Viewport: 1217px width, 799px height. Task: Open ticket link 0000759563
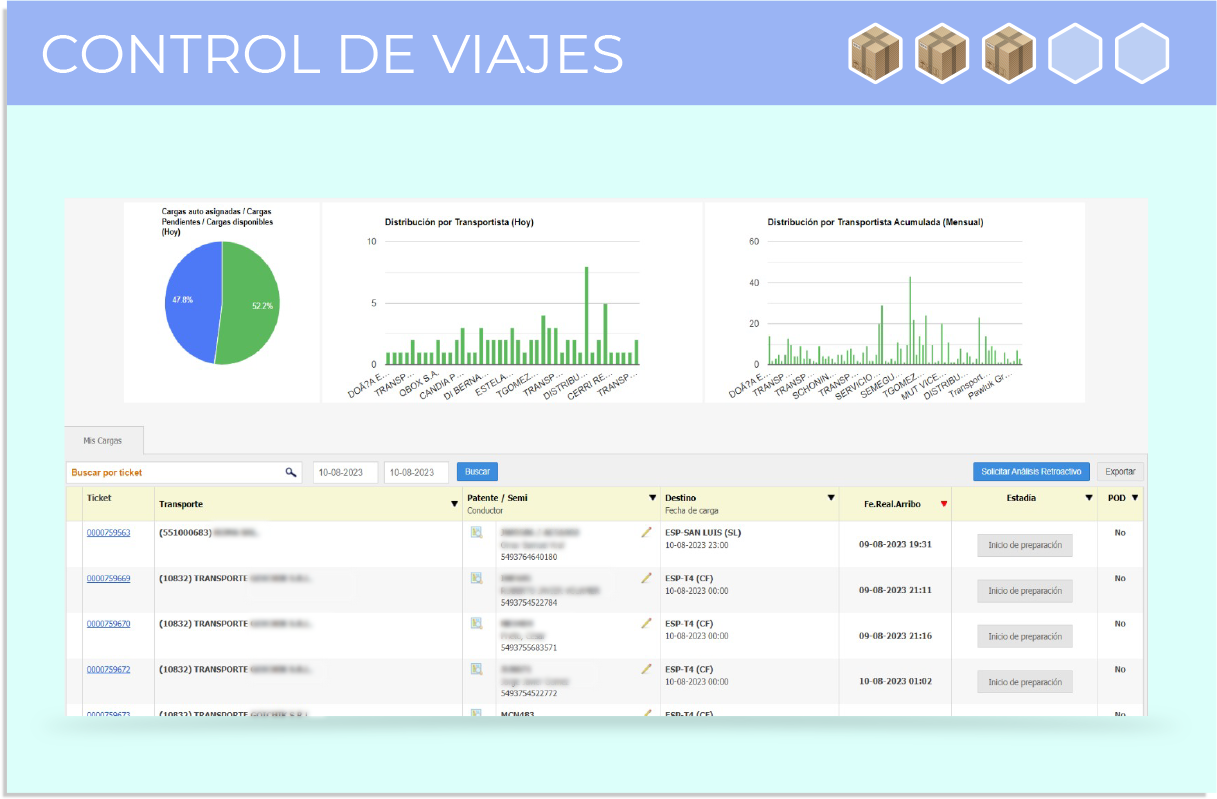click(108, 533)
